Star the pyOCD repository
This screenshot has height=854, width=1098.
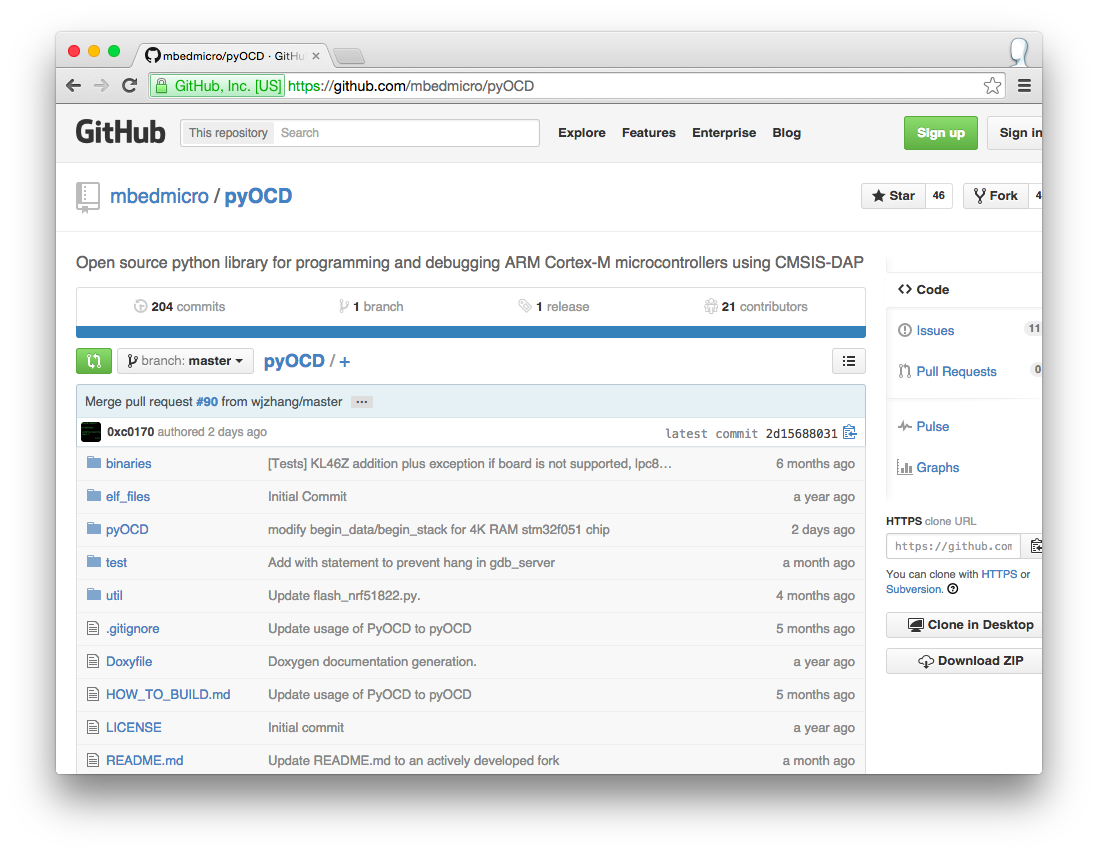click(x=893, y=196)
